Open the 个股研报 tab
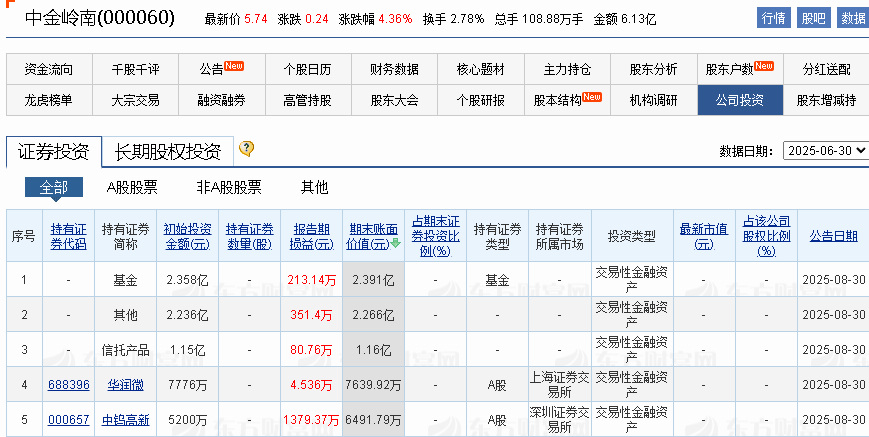869x437 pixels. 480,100
